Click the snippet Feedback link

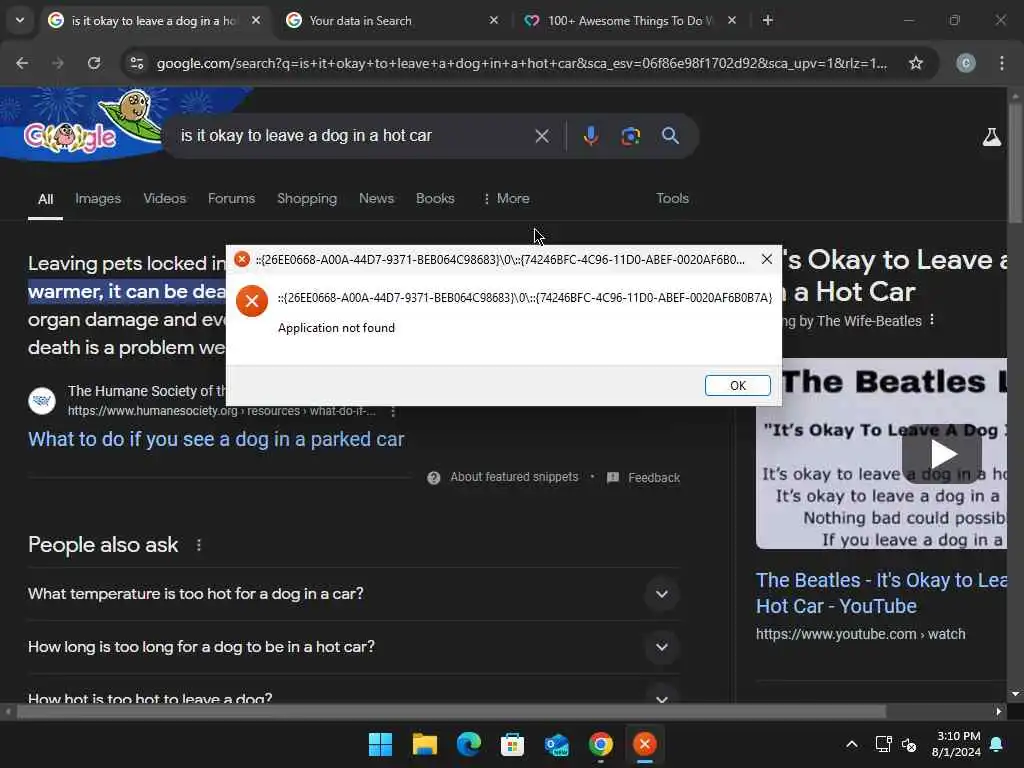[644, 477]
